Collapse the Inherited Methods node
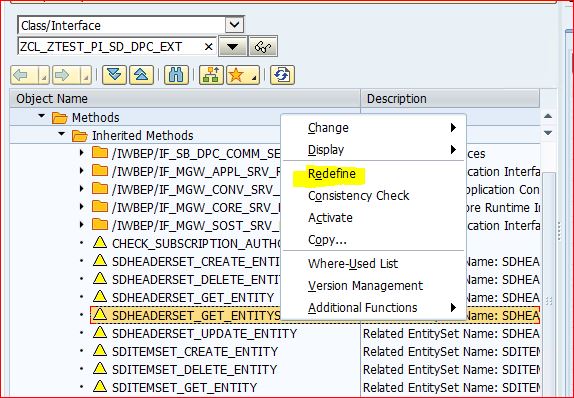The height and width of the screenshot is (398, 574). (x=61, y=134)
